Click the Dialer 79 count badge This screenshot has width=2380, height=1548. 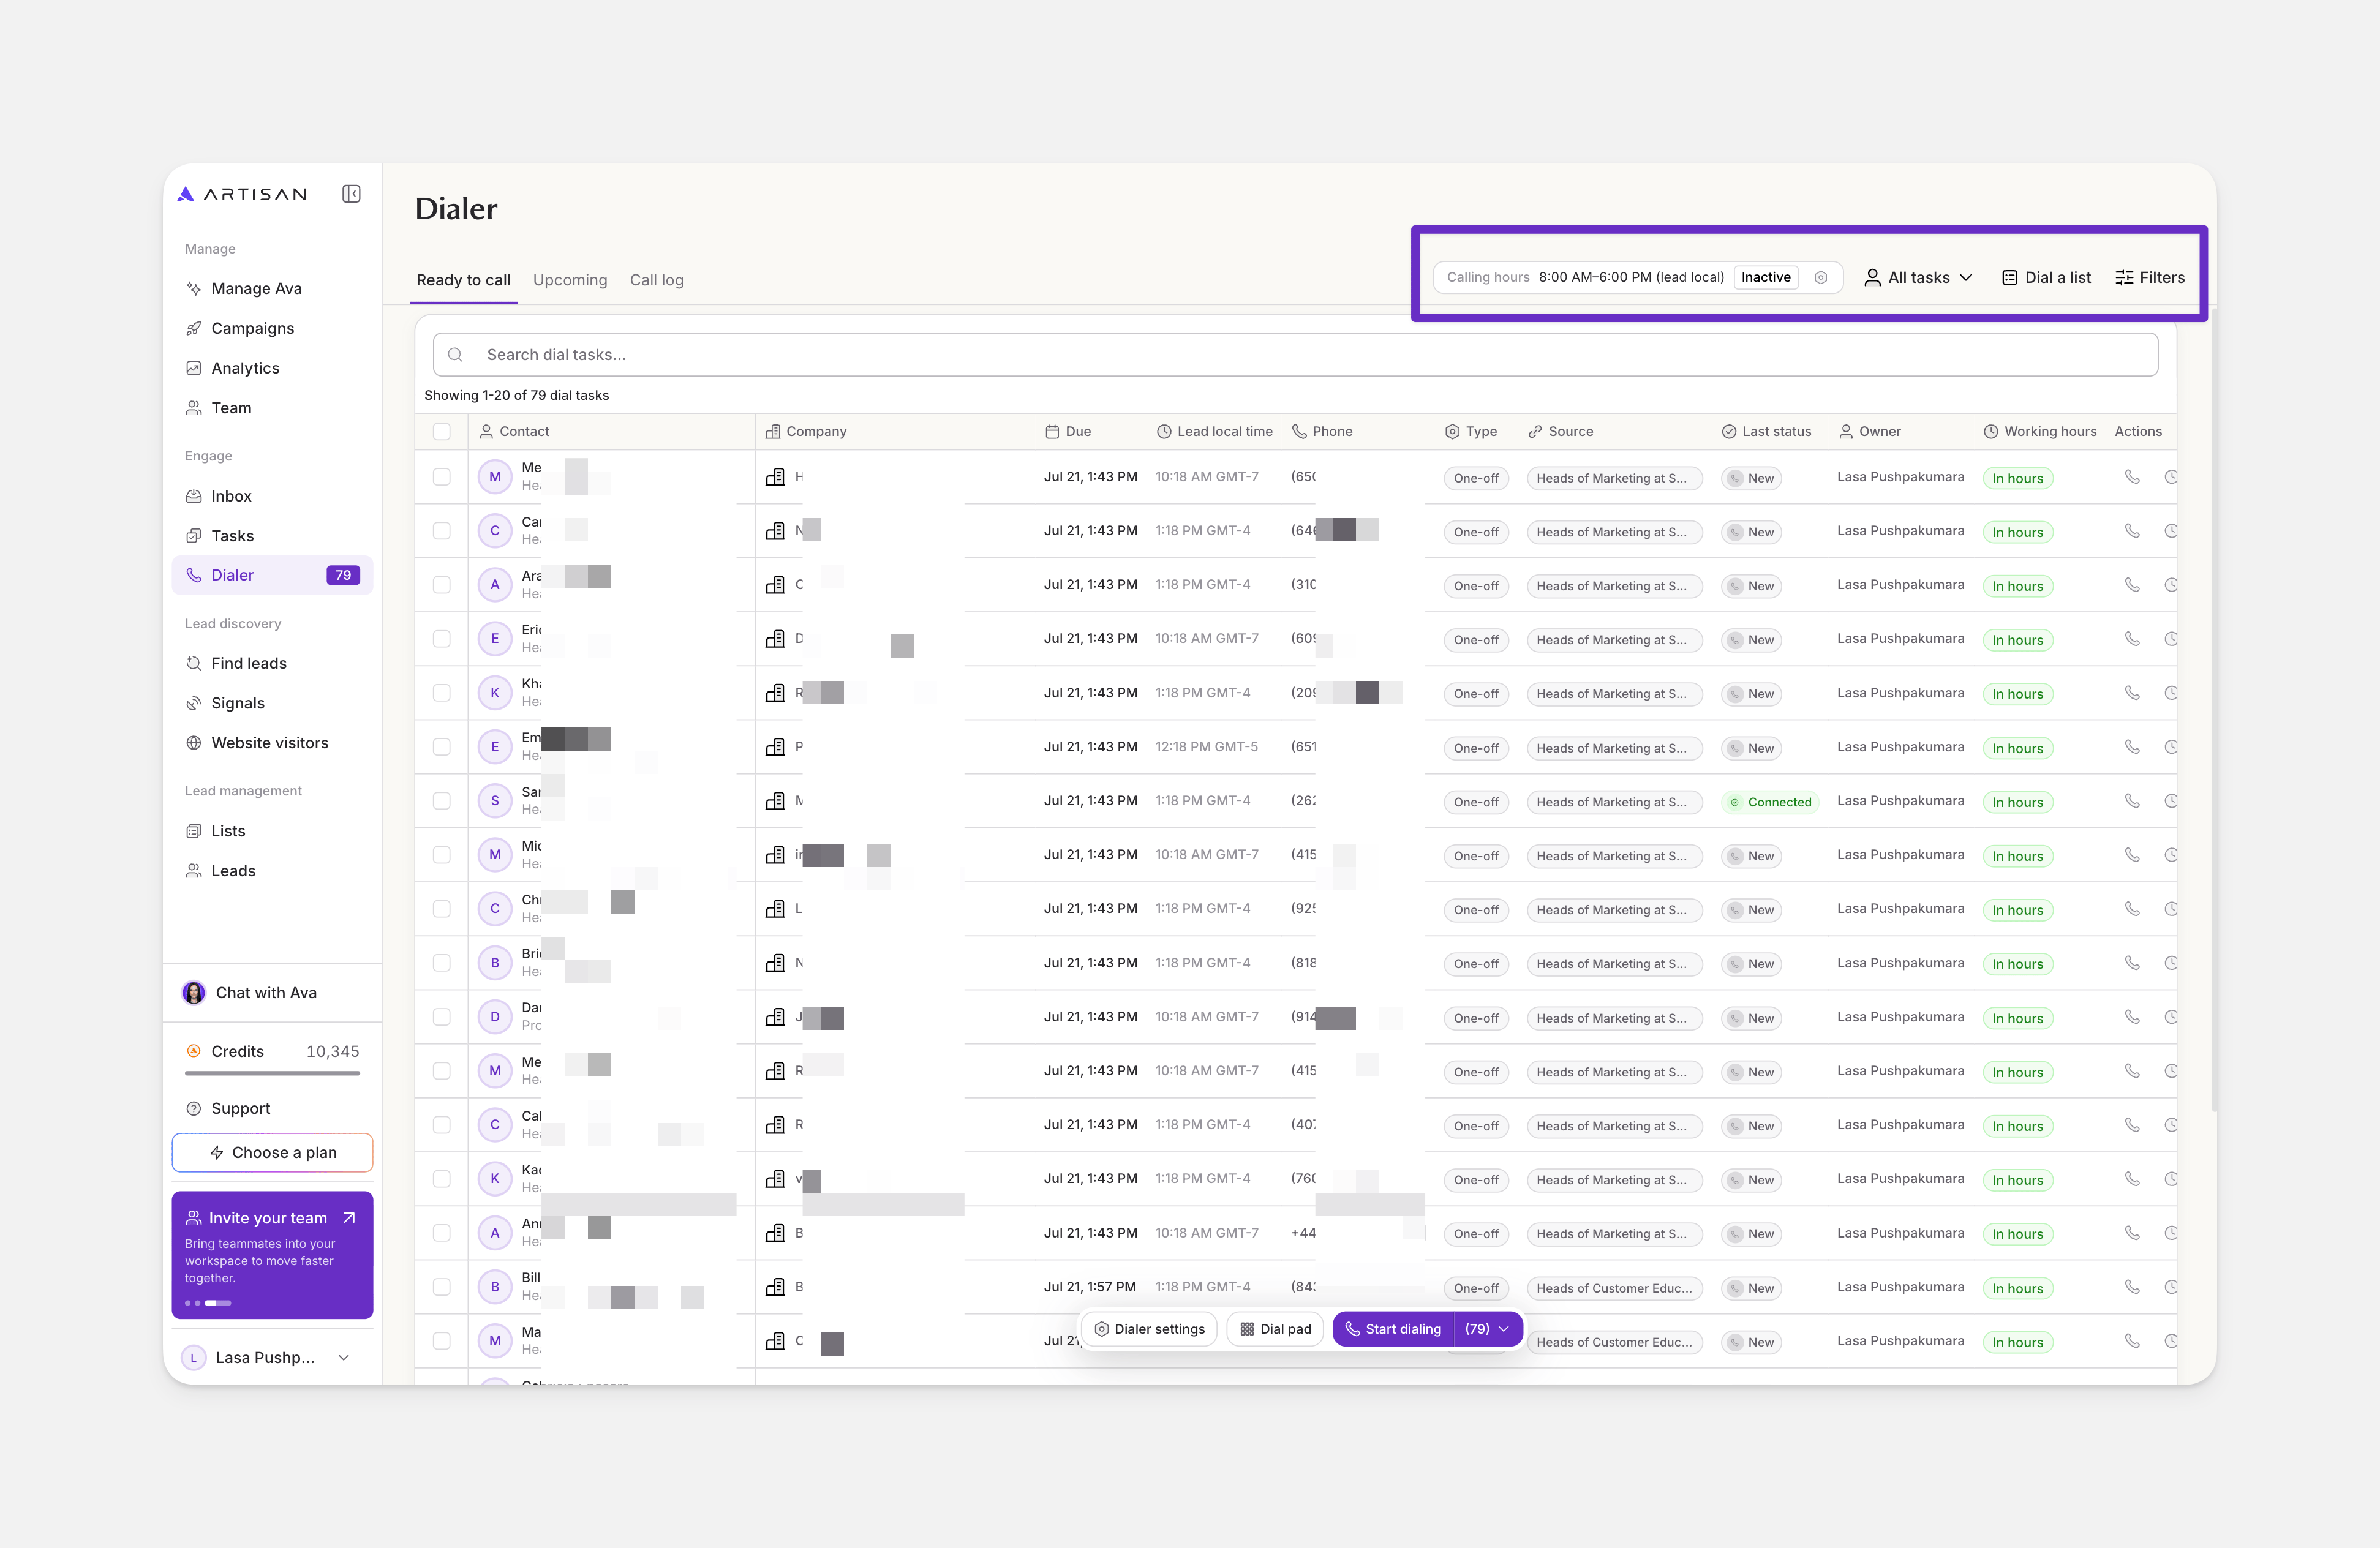coord(343,575)
